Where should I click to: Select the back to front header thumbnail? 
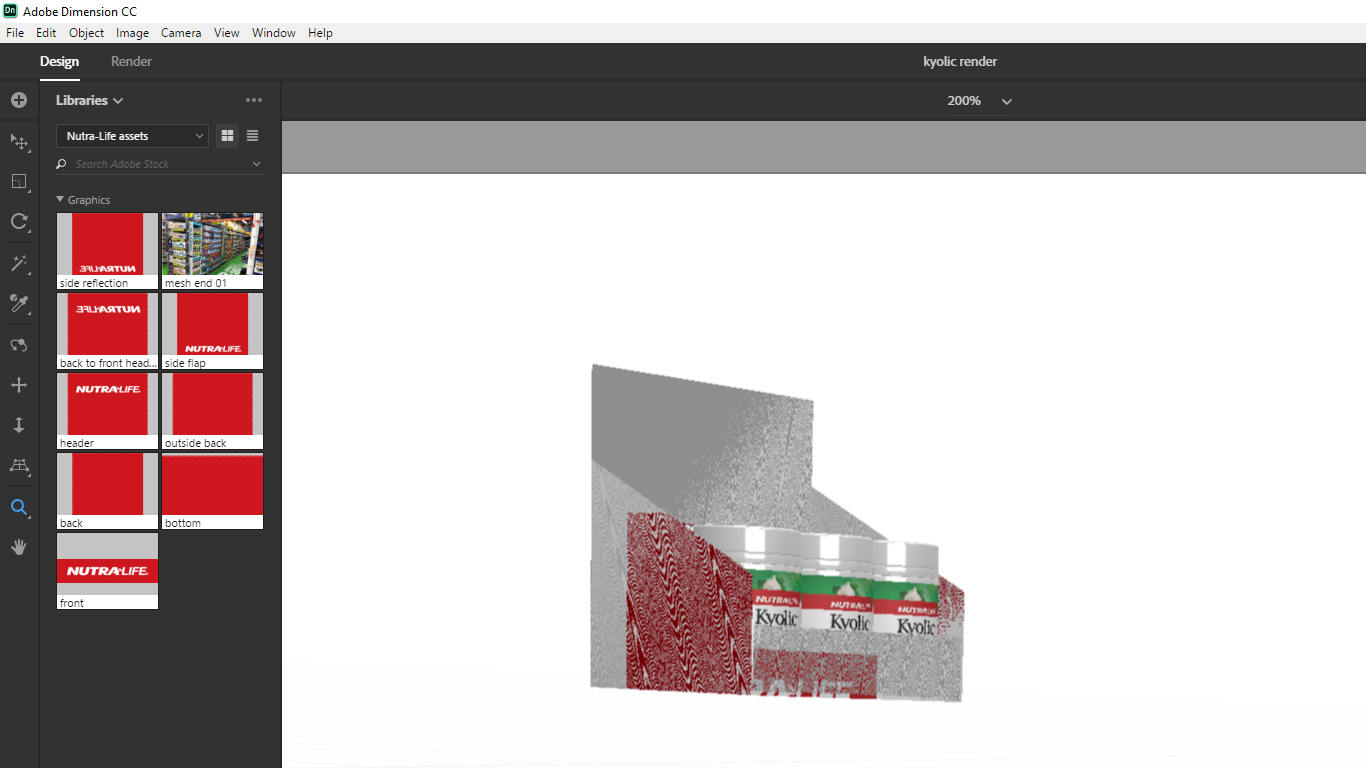[107, 331]
